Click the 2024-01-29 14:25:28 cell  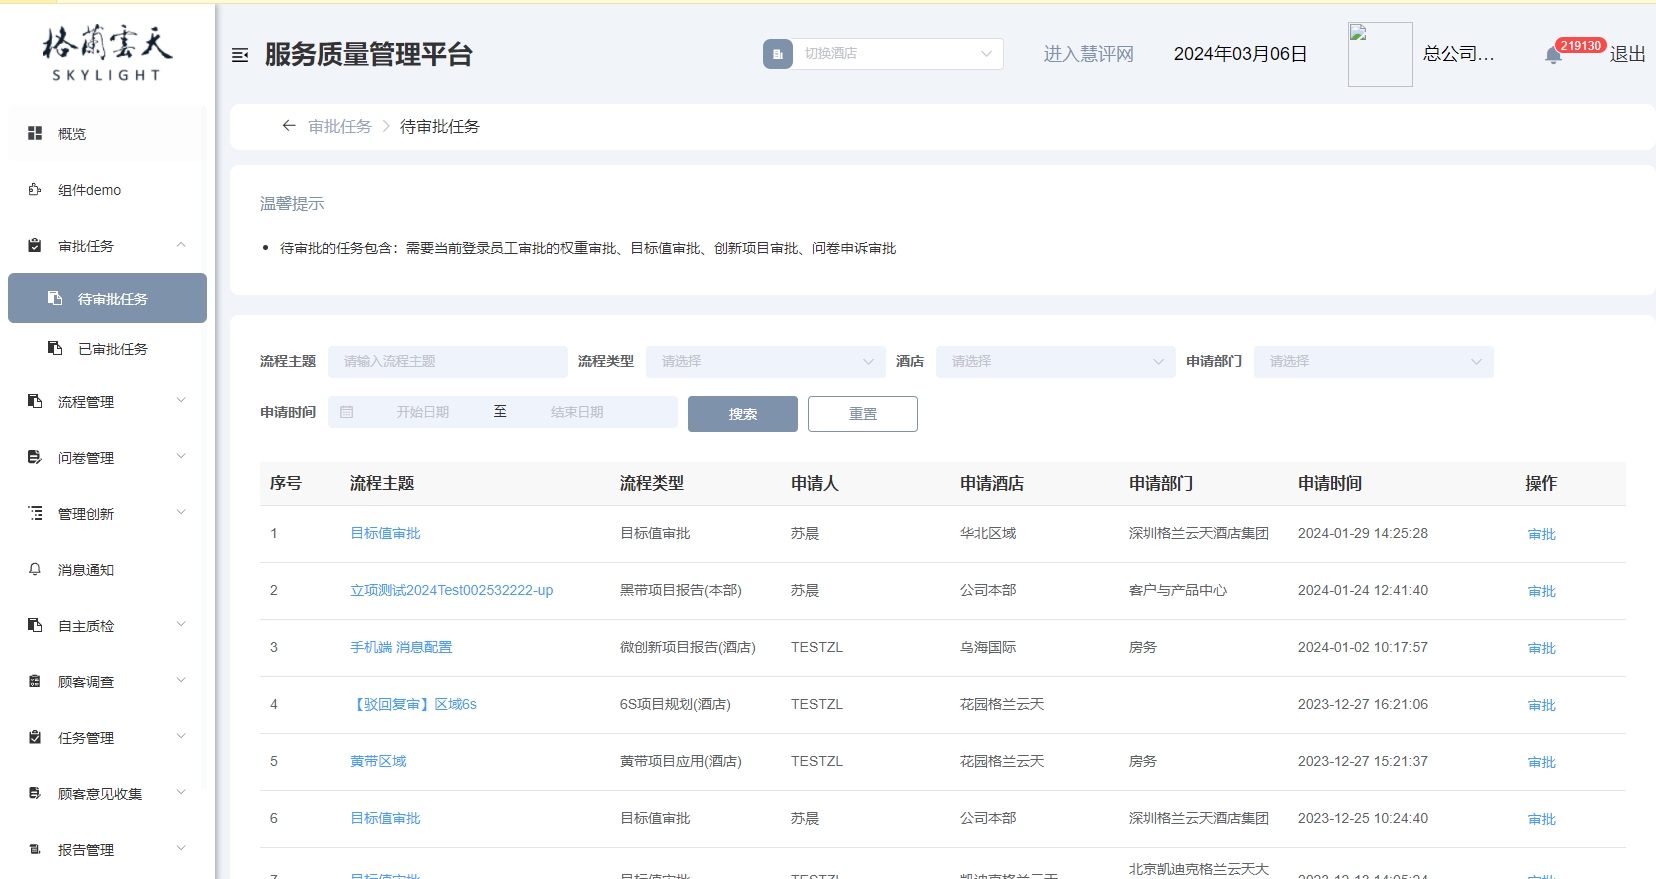pos(1363,533)
